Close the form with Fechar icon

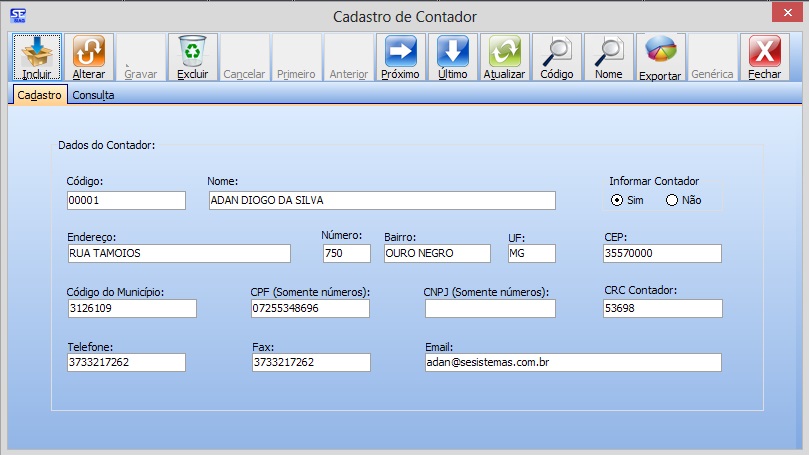pos(764,51)
